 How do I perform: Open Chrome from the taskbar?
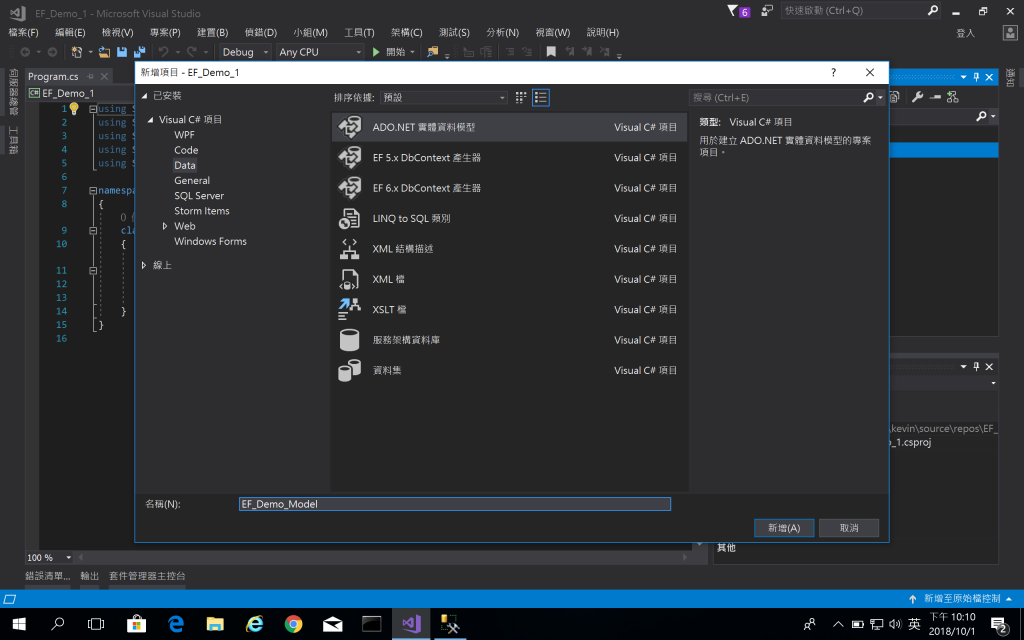click(x=293, y=624)
